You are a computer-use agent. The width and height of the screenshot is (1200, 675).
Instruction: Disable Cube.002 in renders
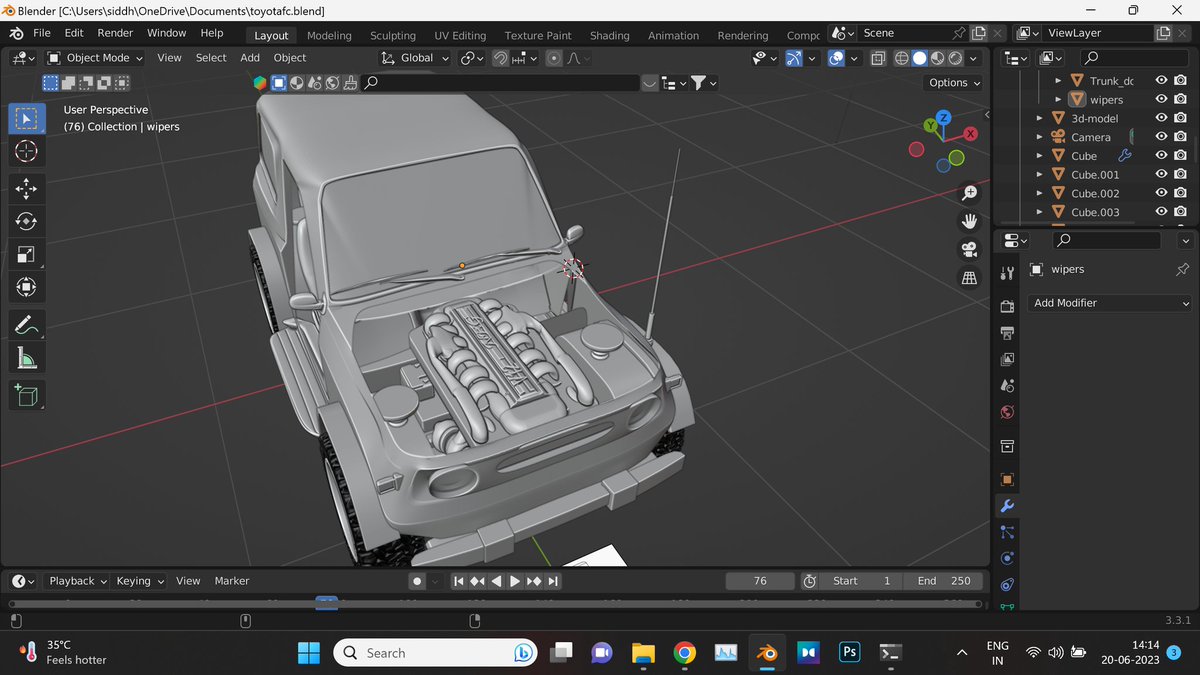tap(1181, 193)
